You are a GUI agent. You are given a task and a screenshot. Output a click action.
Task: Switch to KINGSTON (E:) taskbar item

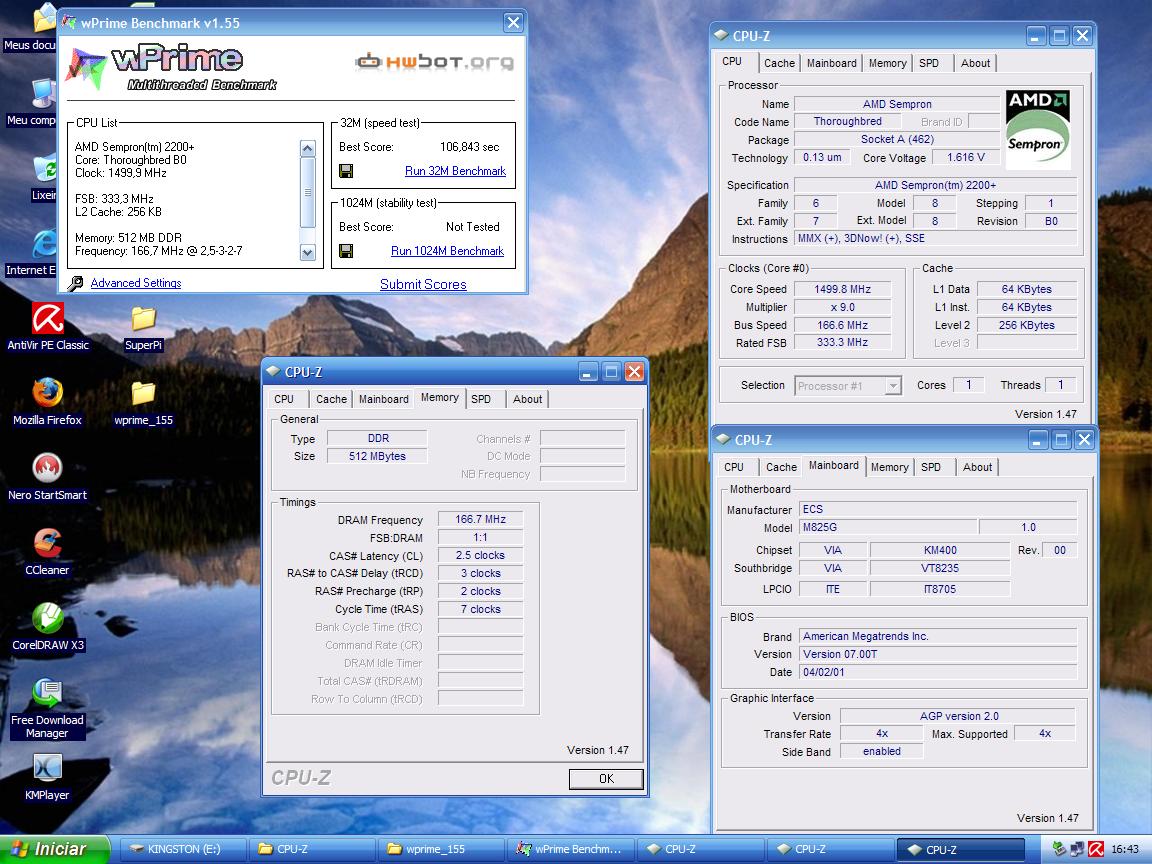(181, 849)
